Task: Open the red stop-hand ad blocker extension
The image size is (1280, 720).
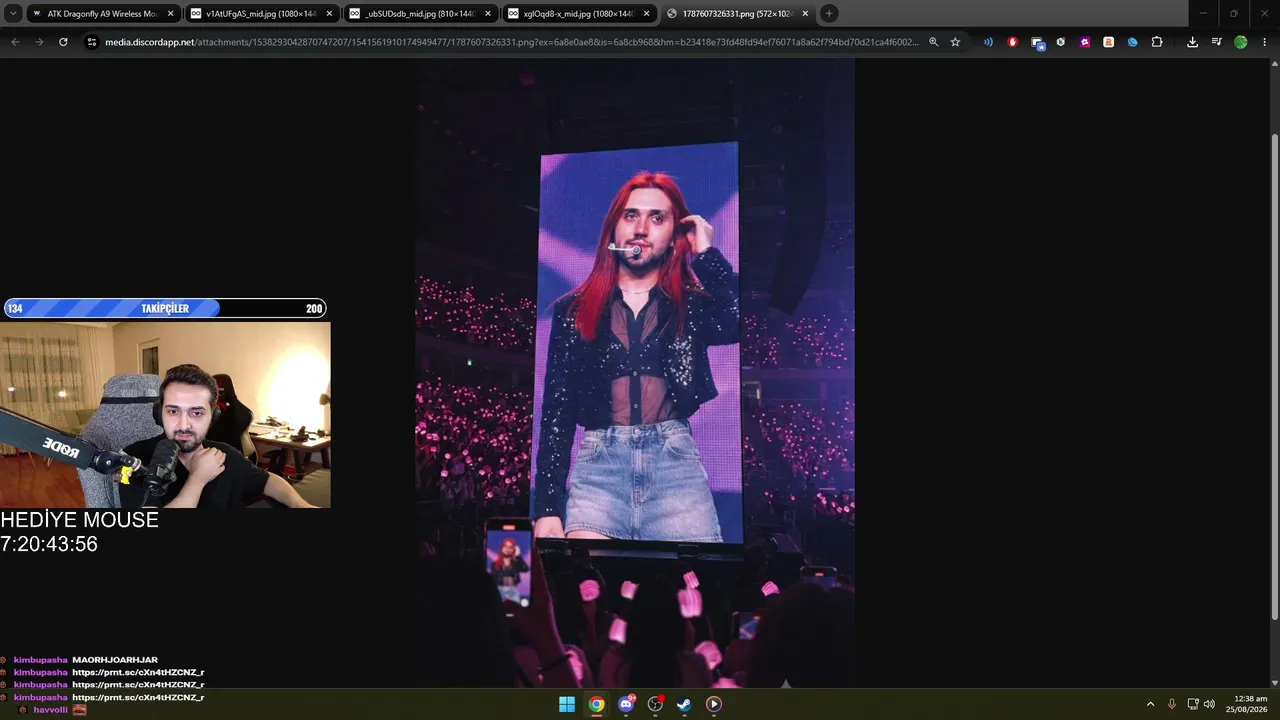Action: [1012, 42]
